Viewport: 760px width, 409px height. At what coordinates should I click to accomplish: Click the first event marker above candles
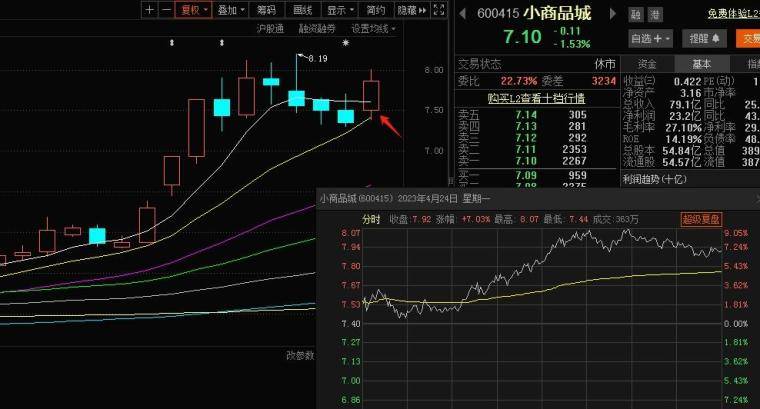(x=172, y=43)
